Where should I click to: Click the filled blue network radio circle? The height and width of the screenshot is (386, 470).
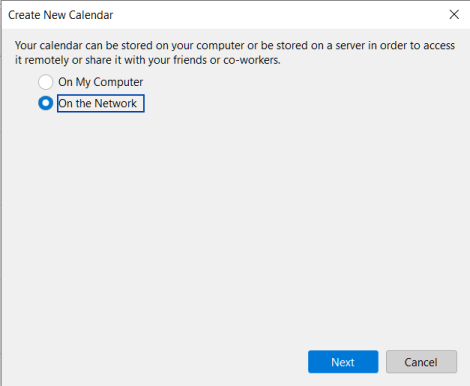click(x=46, y=103)
